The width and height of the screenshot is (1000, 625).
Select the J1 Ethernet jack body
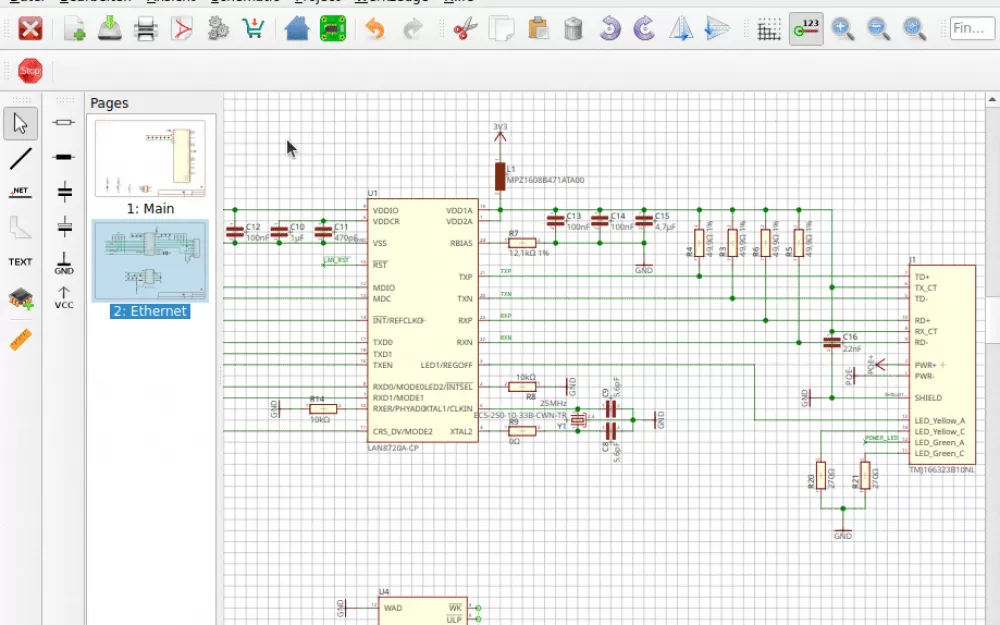tap(942, 365)
